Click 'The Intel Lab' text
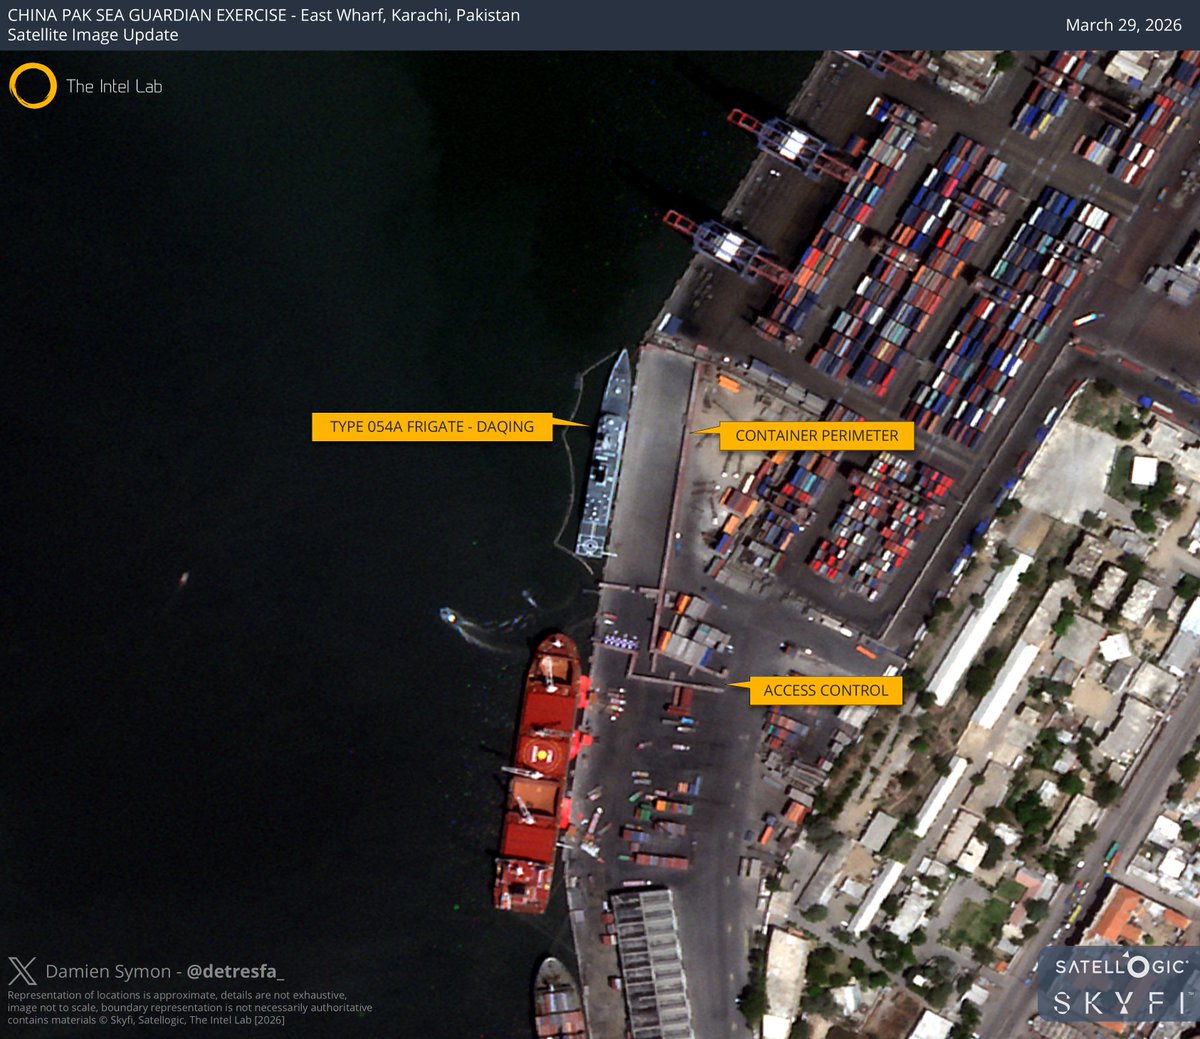Image resolution: width=1200 pixels, height=1039 pixels. (x=114, y=86)
